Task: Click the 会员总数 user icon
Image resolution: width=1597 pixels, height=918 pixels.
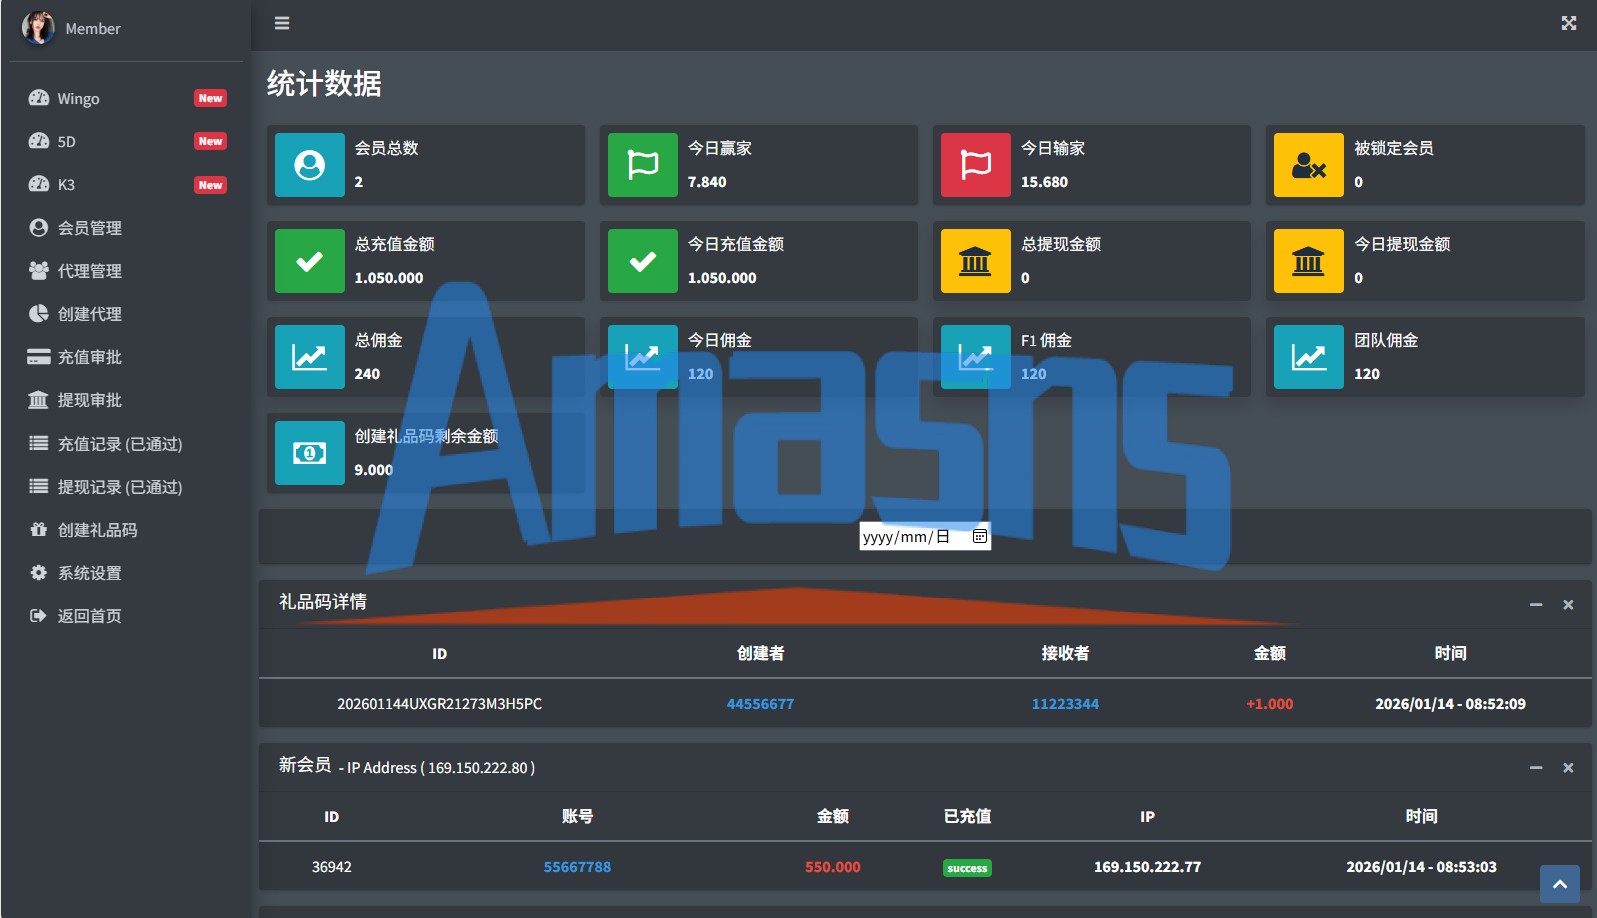Action: [x=310, y=165]
